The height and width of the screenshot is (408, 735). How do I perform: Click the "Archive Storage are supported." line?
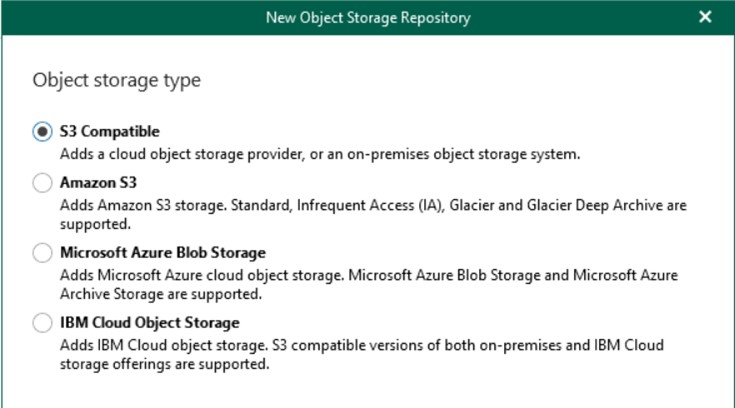click(161, 295)
